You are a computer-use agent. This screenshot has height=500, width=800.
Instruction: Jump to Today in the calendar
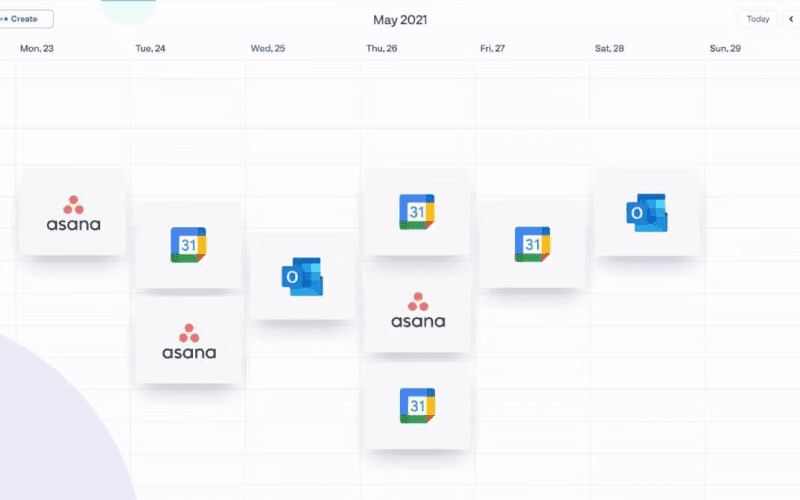(x=758, y=19)
